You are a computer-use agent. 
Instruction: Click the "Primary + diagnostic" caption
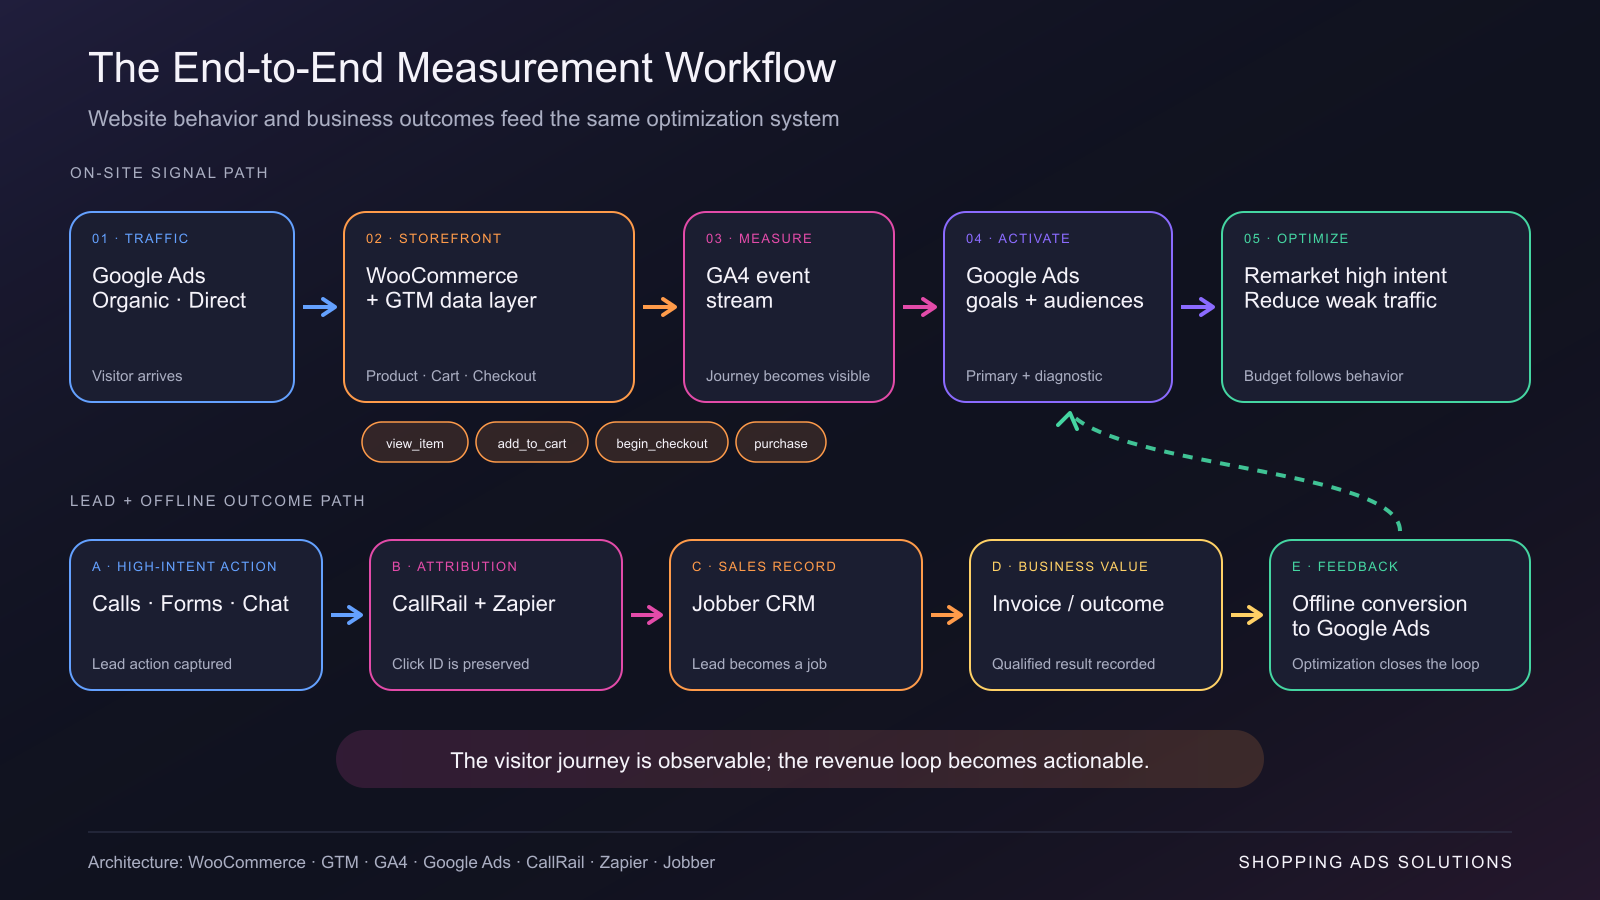tap(1034, 376)
